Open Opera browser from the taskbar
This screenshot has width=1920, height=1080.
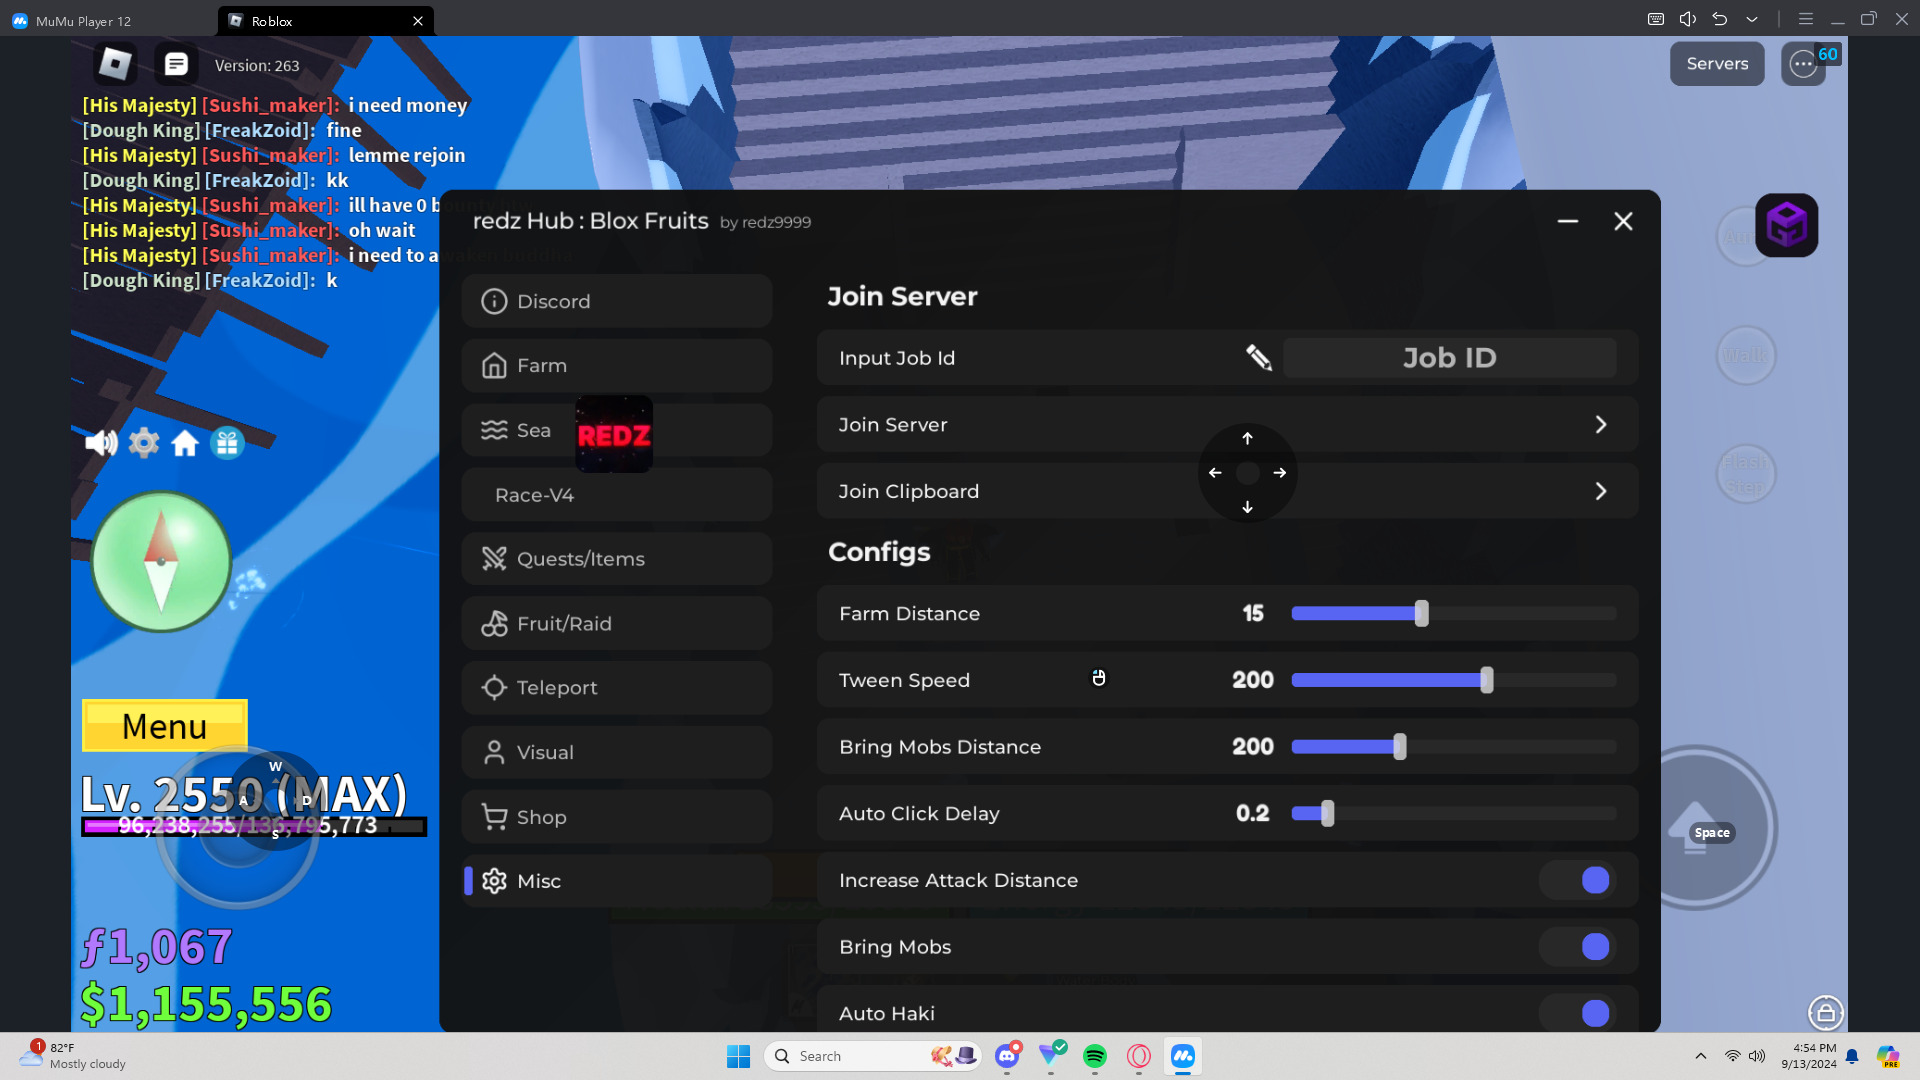(x=1139, y=1056)
